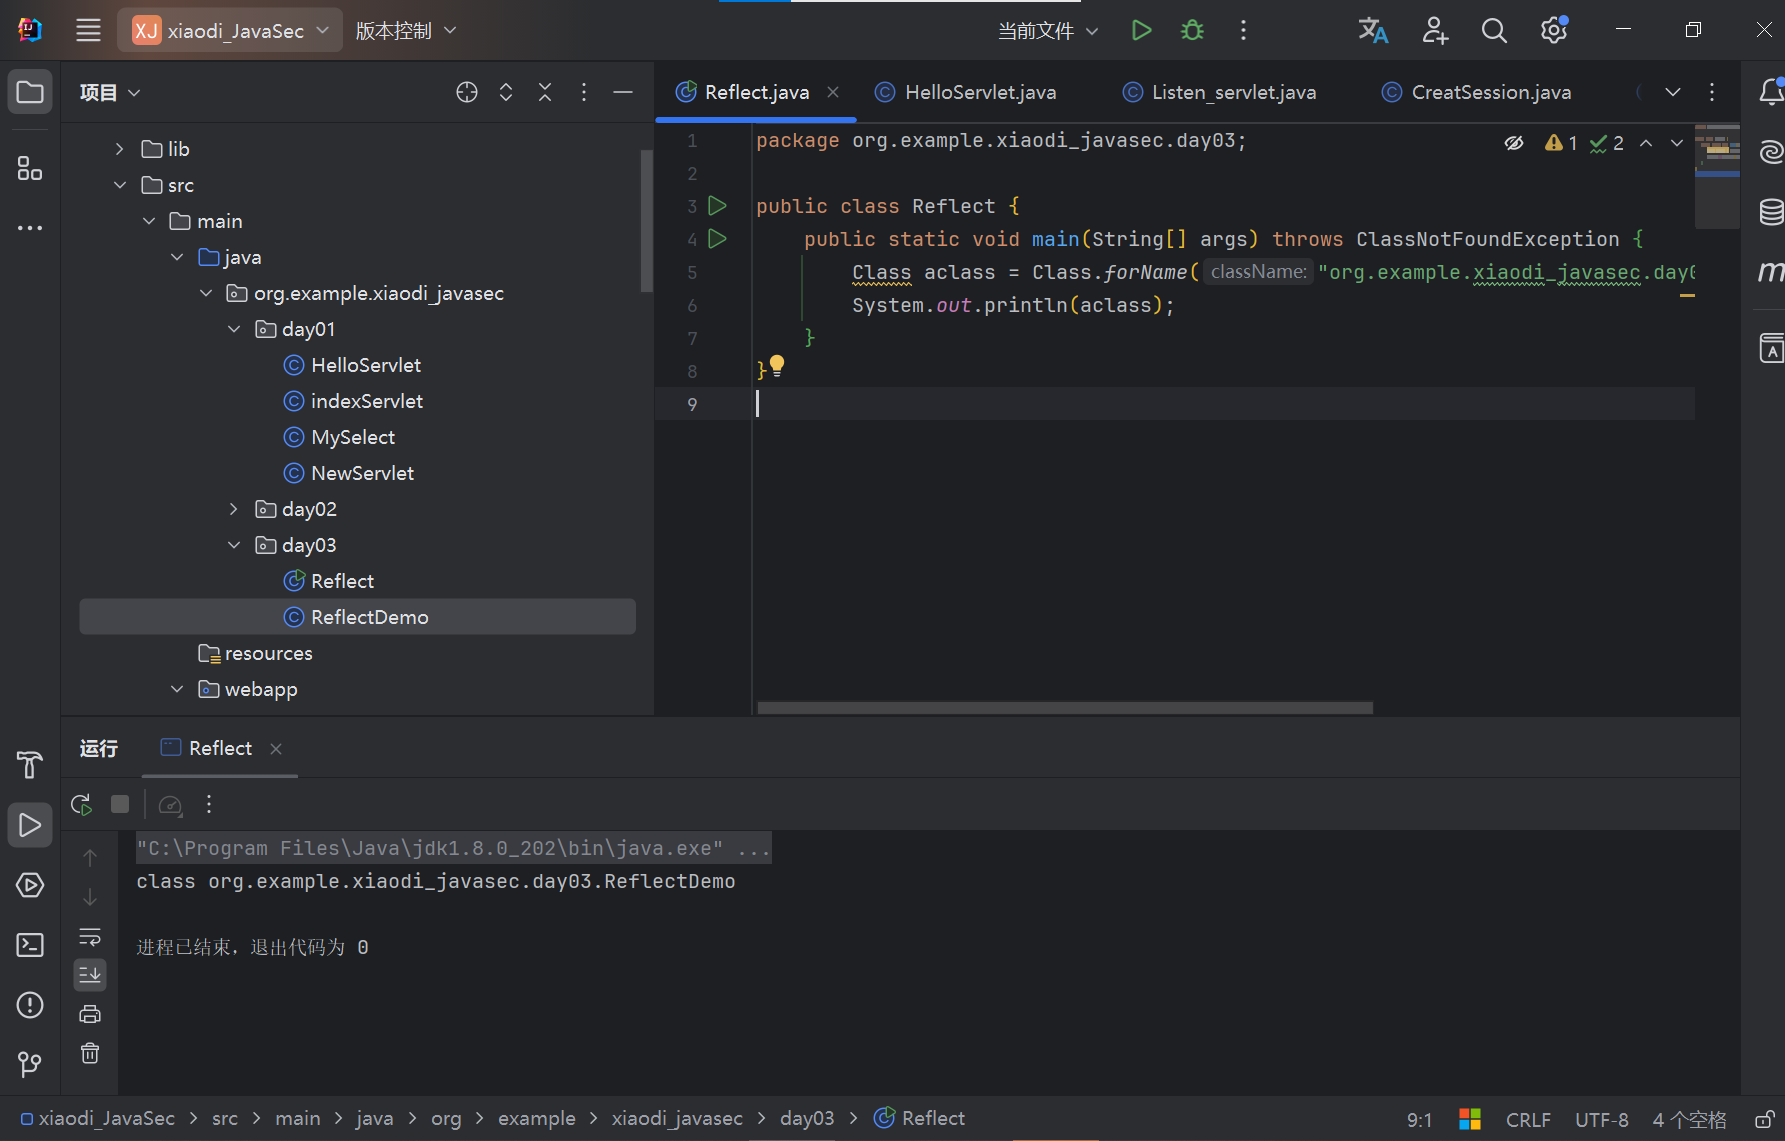The height and width of the screenshot is (1141, 1785).
Task: Open the 版本控制 menu
Action: coord(406,30)
